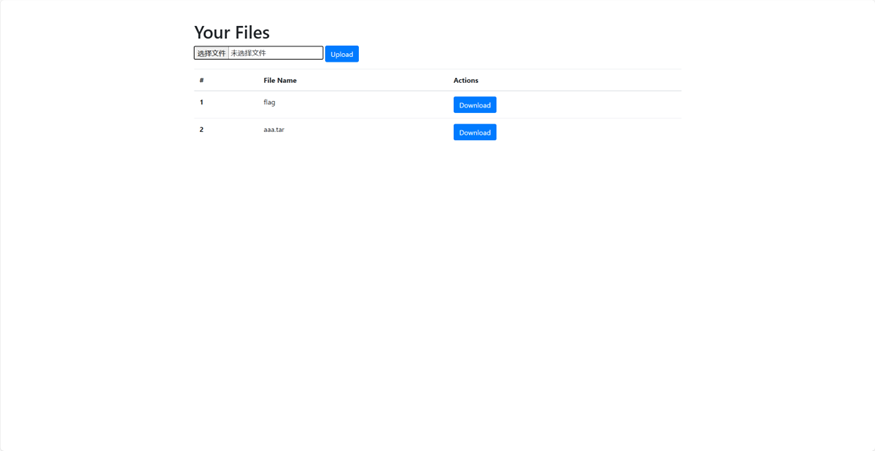The image size is (875, 451).
Task: Click the 'Your Files' heading
Action: 232,32
